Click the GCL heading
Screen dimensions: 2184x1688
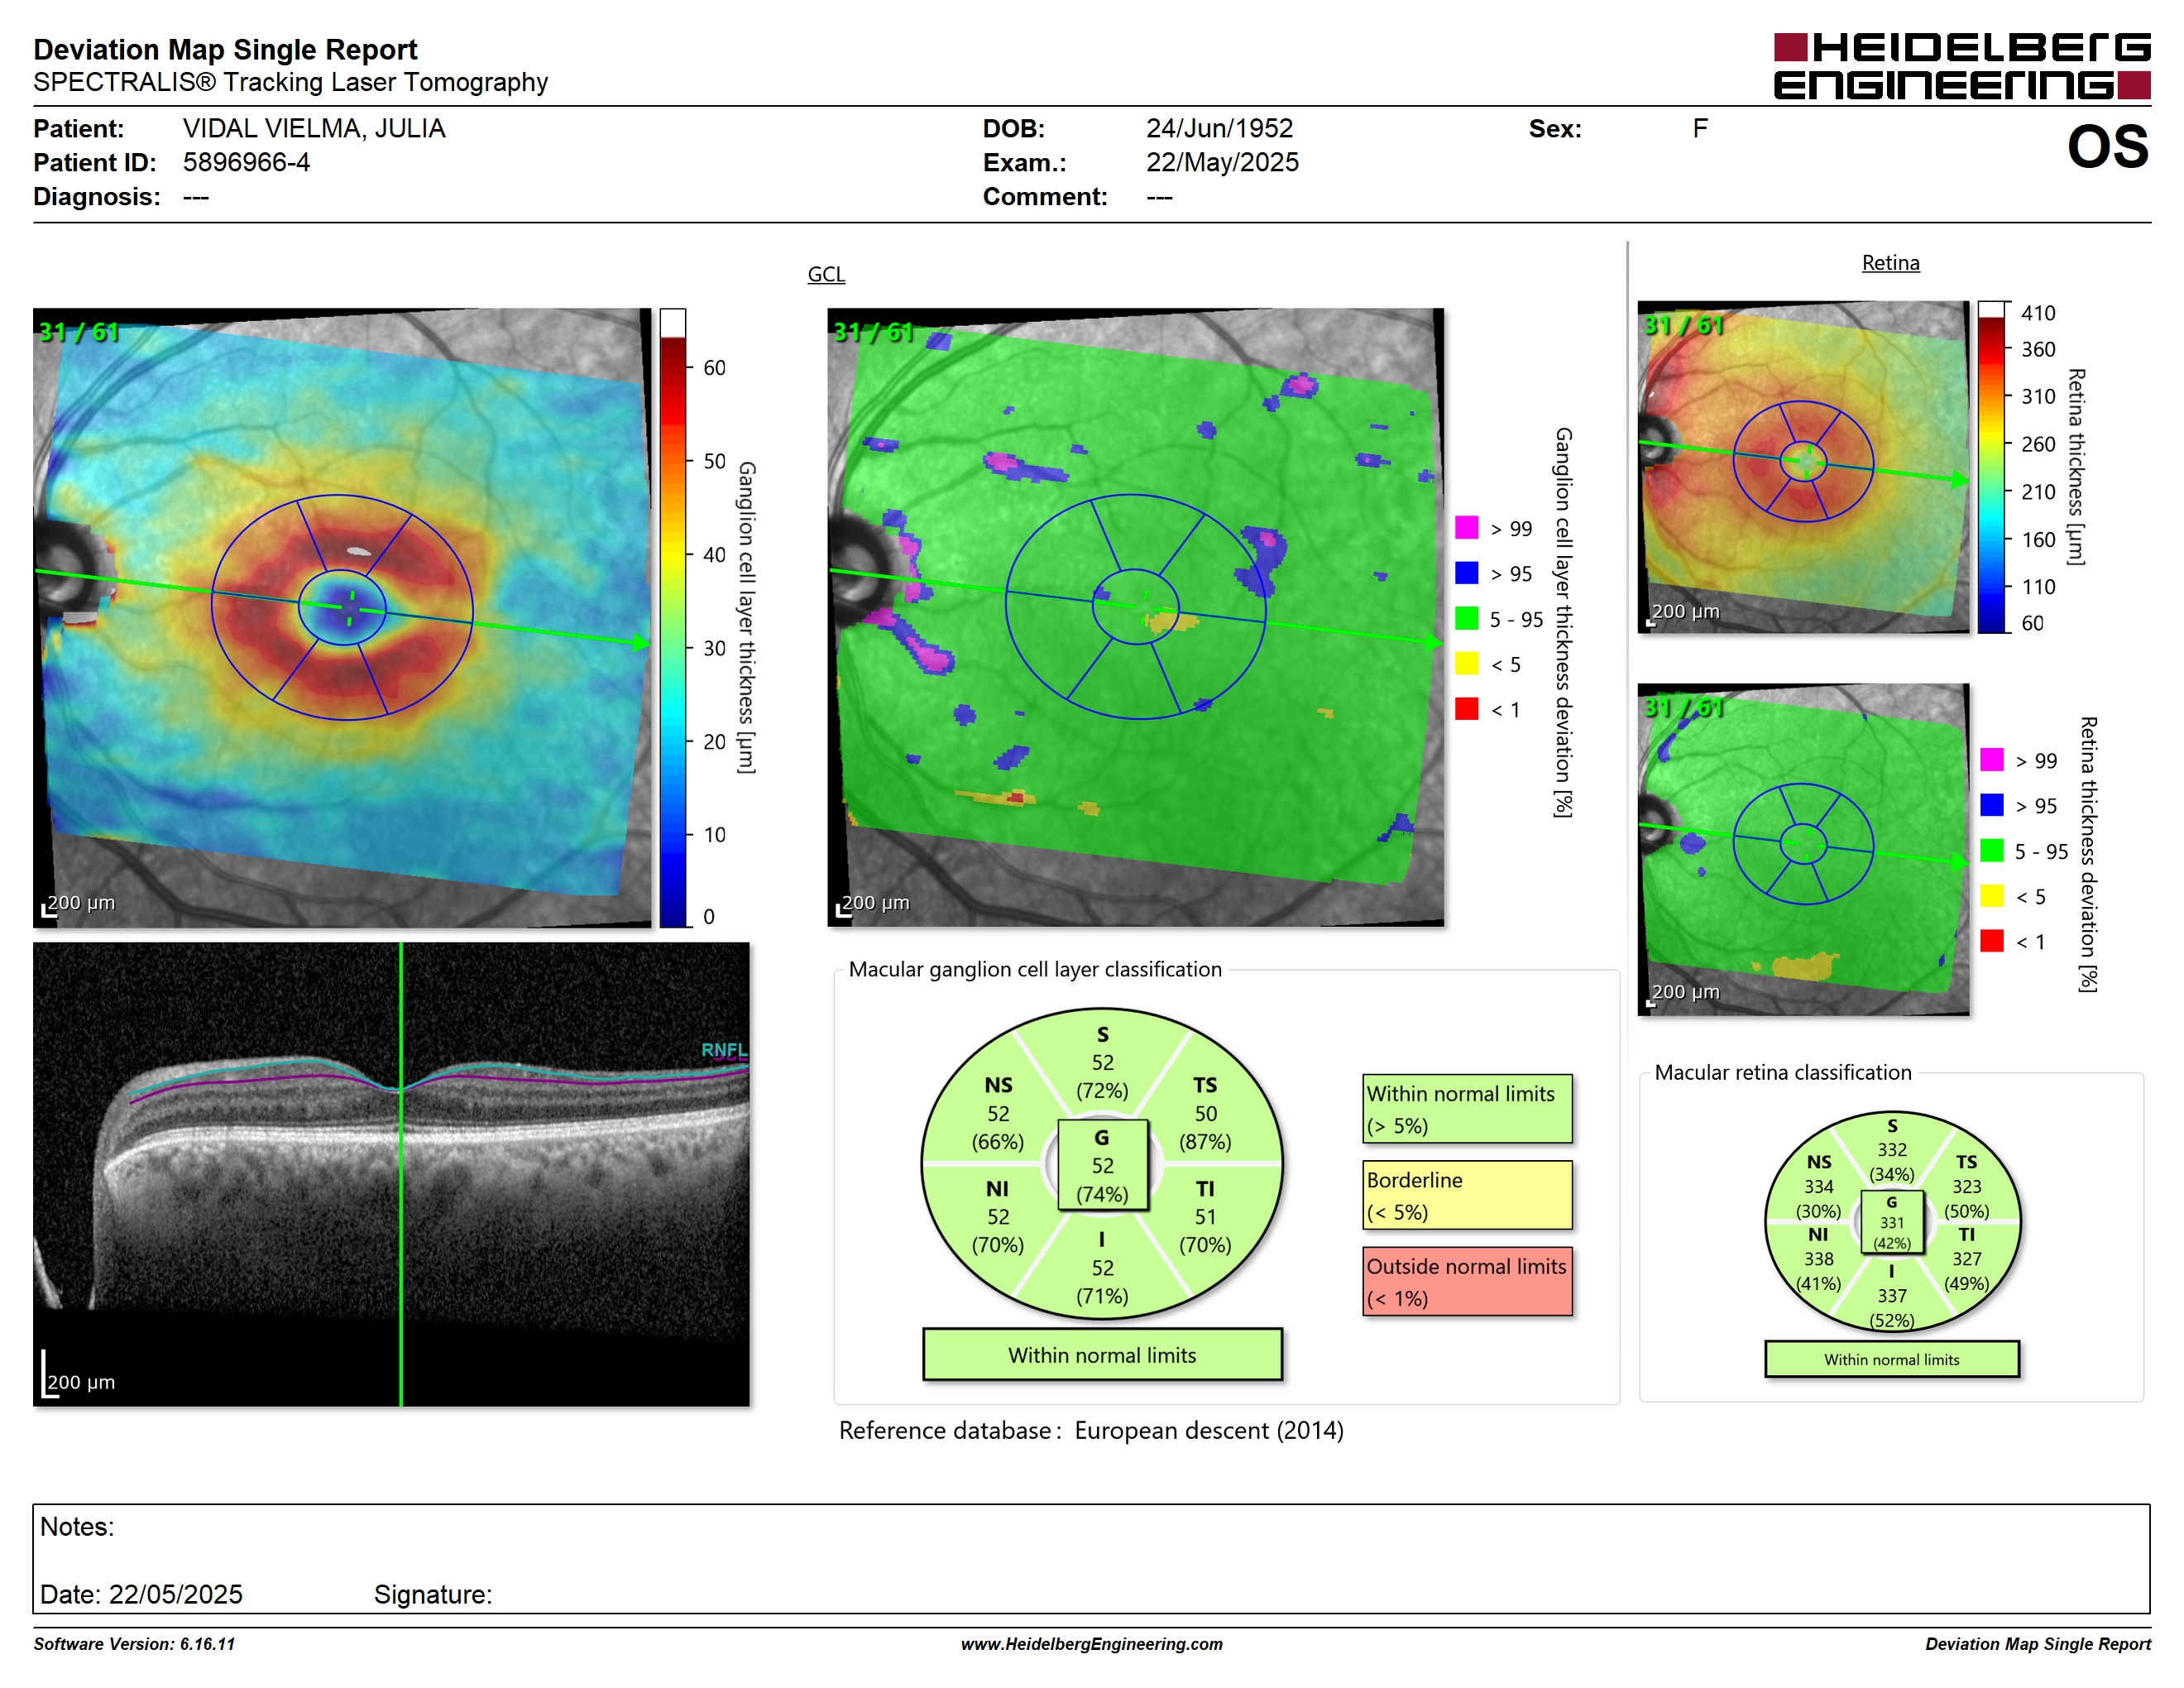click(826, 274)
